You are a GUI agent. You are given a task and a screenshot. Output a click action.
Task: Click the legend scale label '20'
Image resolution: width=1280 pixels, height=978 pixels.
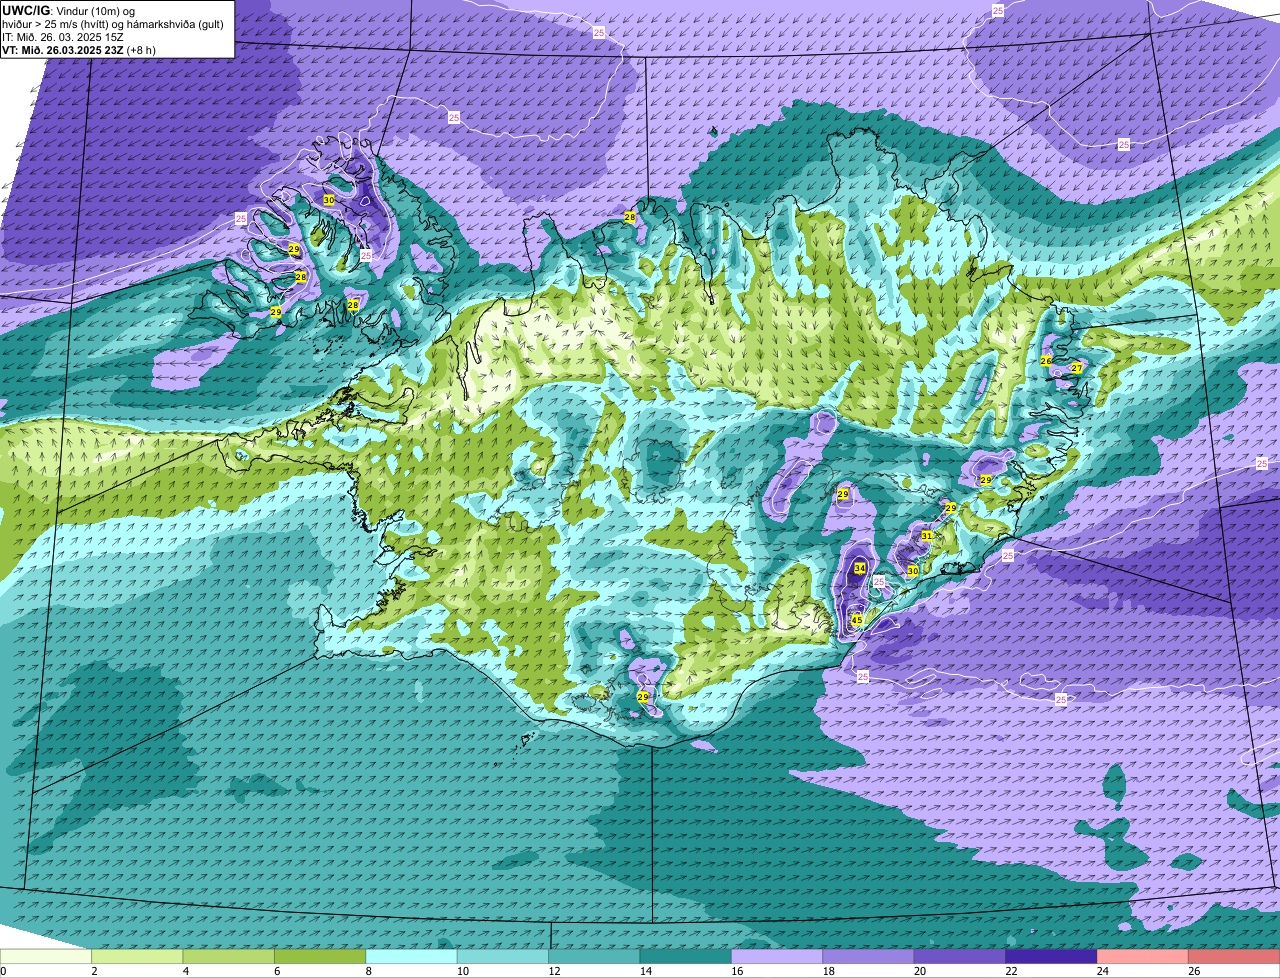point(918,971)
